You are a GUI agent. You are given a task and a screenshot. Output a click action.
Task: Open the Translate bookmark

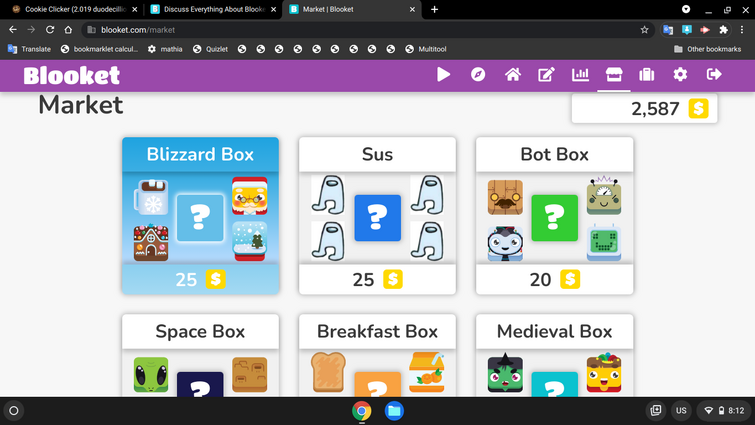click(29, 49)
